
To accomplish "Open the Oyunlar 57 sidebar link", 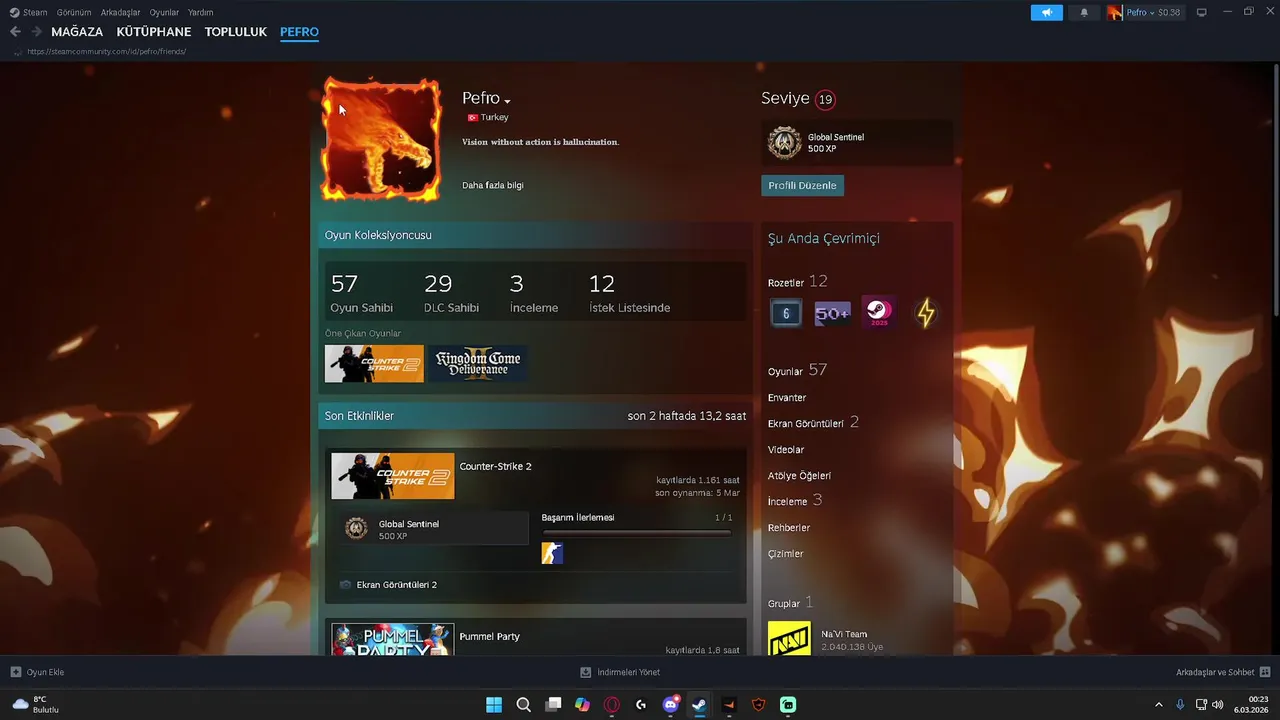I will (x=797, y=371).
